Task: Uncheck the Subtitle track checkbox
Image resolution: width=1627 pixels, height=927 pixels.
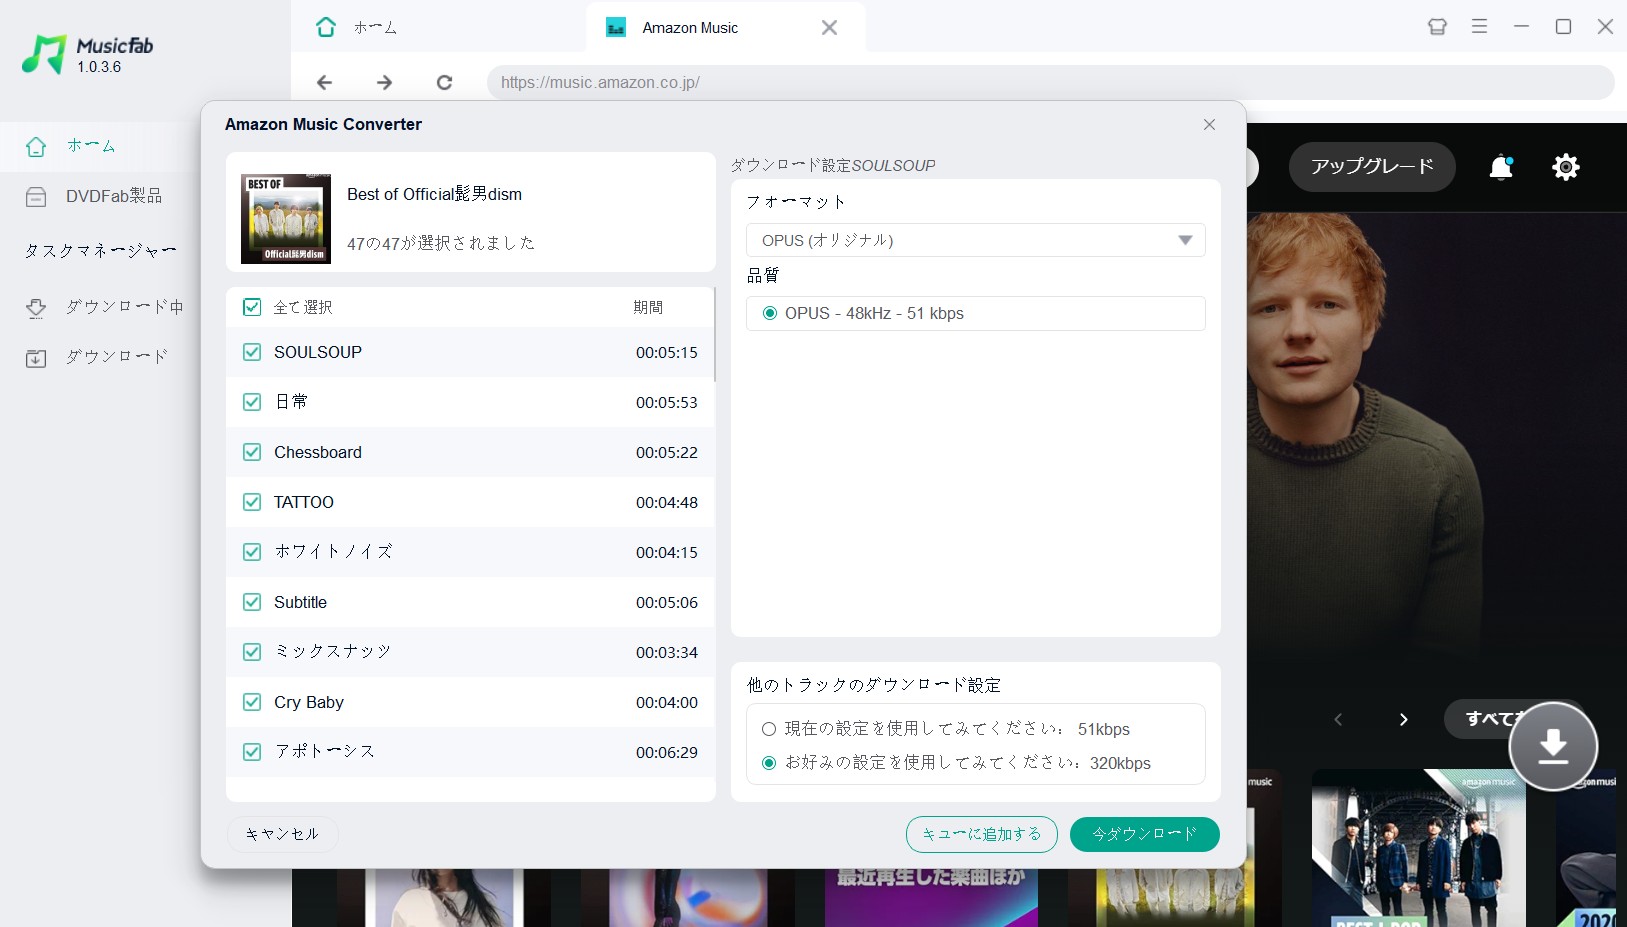Action: [x=252, y=602]
